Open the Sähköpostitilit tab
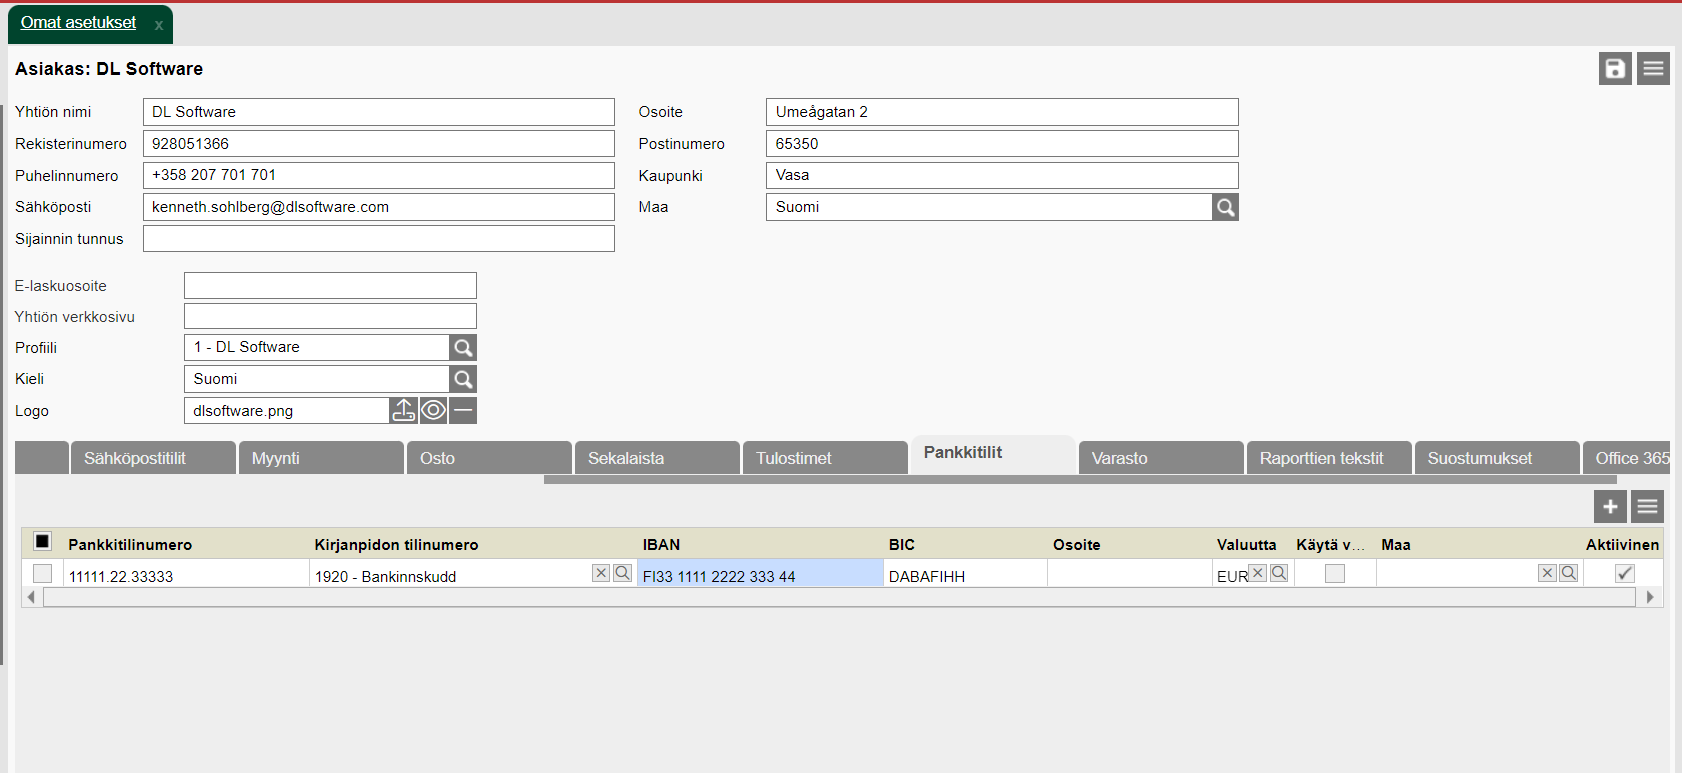Viewport: 1682px width, 773px height. click(x=152, y=458)
